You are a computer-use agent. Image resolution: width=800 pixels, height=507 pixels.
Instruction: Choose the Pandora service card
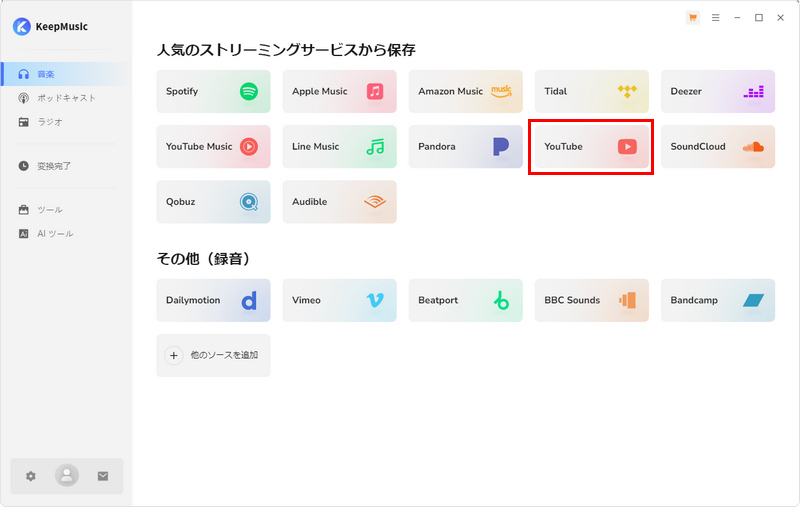point(465,146)
